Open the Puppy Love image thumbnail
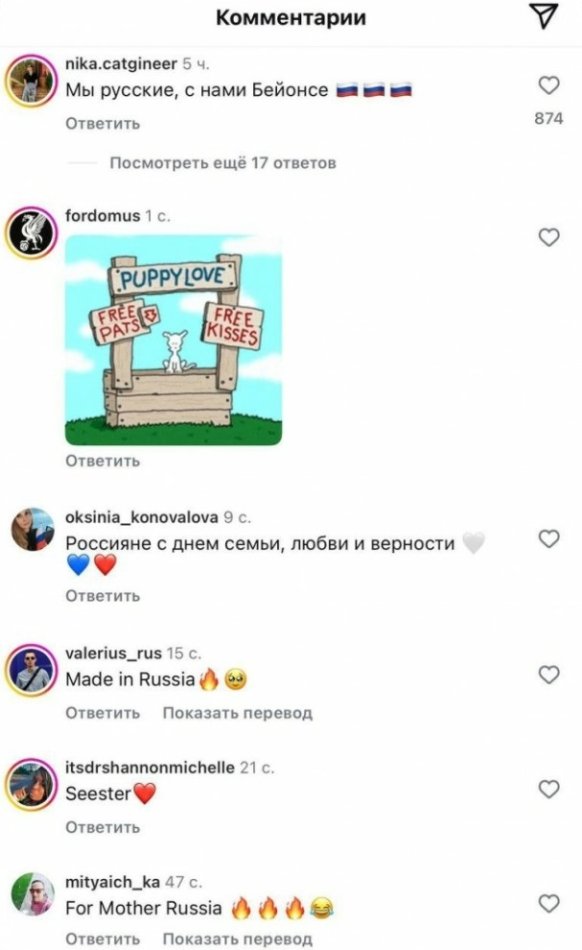The image size is (582, 950). [173, 340]
